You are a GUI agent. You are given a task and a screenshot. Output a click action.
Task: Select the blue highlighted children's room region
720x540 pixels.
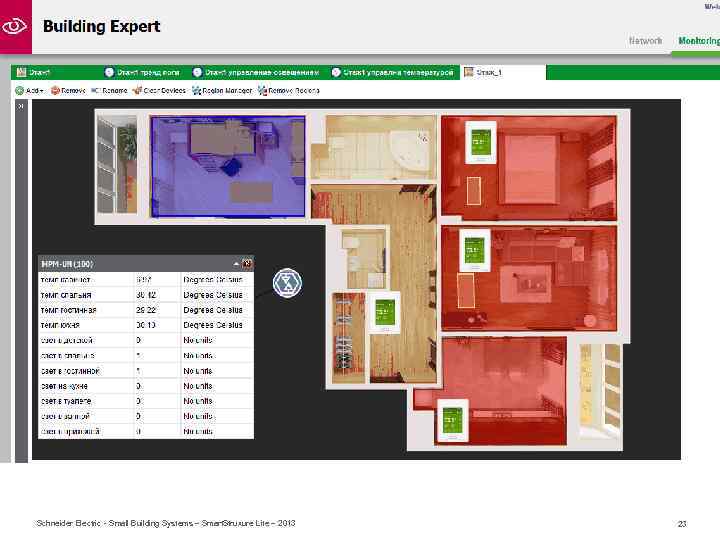click(x=228, y=166)
